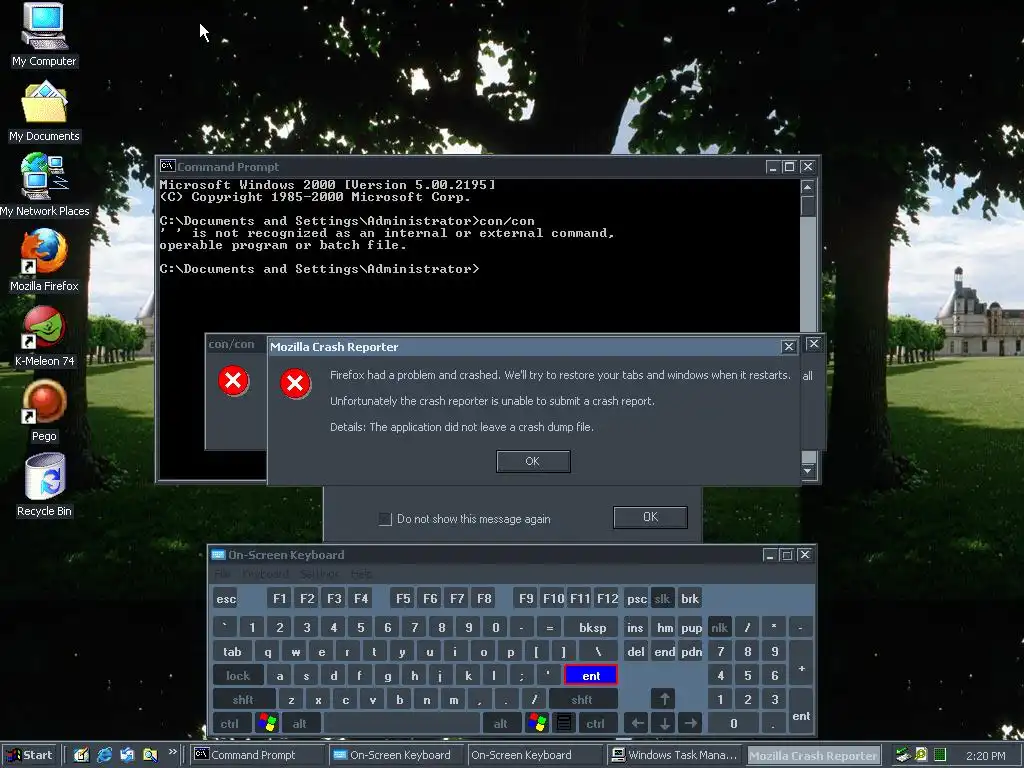Click the del key on the On-Screen Keyboard
This screenshot has width=1024, height=768.
pos(635,652)
